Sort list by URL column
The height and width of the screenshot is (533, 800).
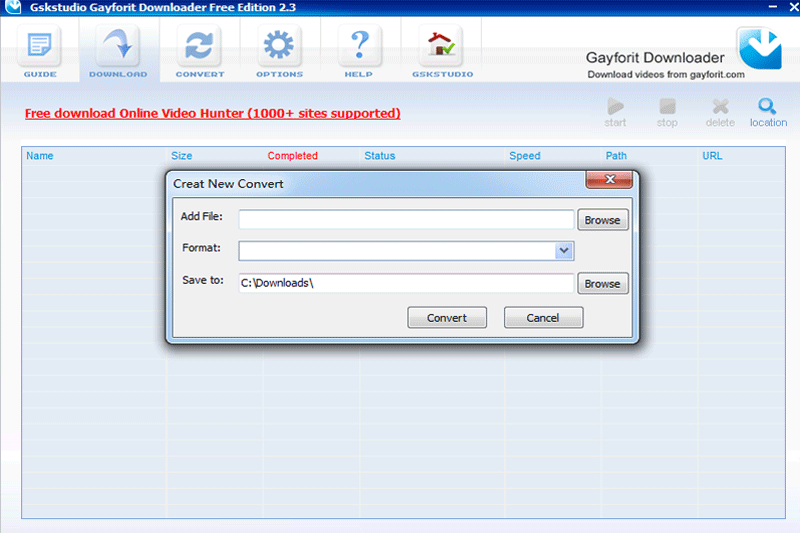point(712,156)
